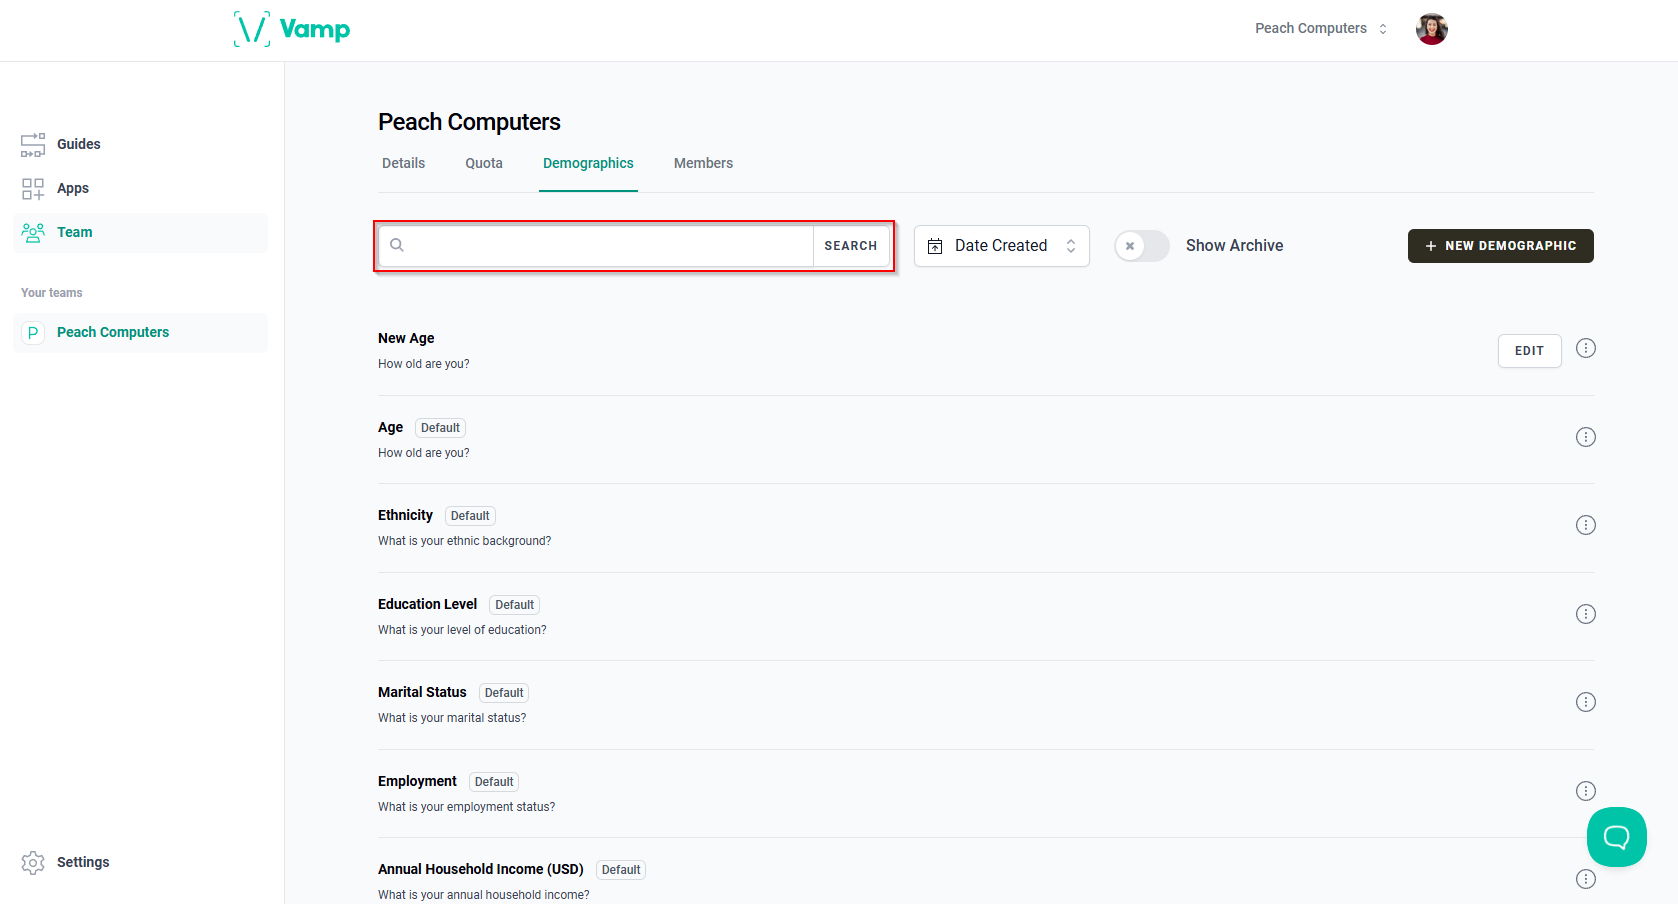This screenshot has height=904, width=1678.
Task: Click the Default badge next to Employment
Action: click(x=494, y=782)
